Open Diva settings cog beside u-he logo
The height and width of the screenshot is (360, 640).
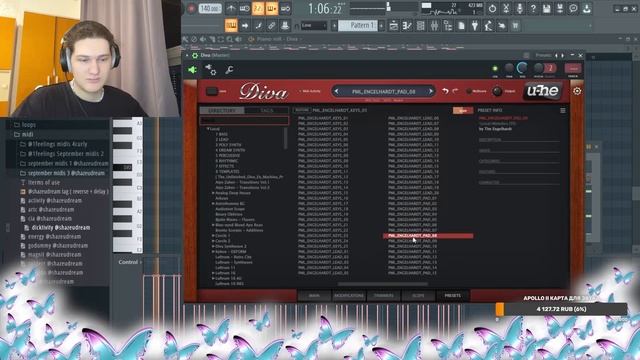coord(577,91)
